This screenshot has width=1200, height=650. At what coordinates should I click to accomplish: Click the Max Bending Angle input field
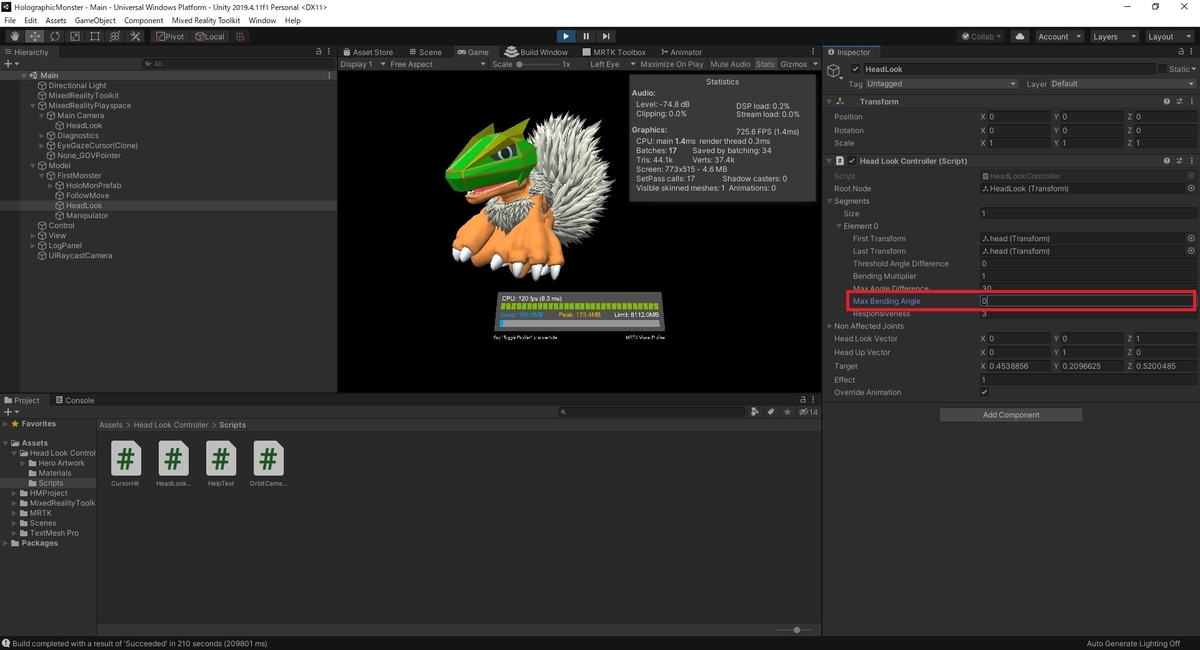(x=1087, y=301)
